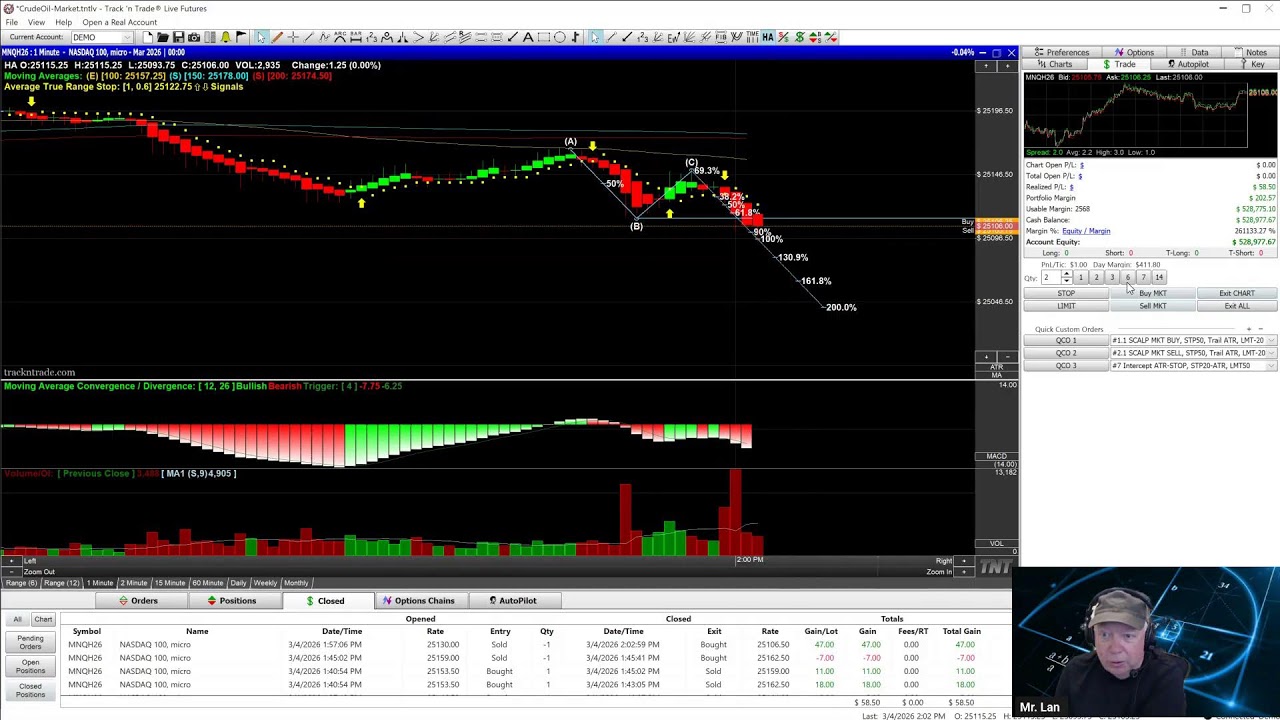Expand the QCO 2 order dropdown
1280x720 pixels.
tap(1271, 353)
